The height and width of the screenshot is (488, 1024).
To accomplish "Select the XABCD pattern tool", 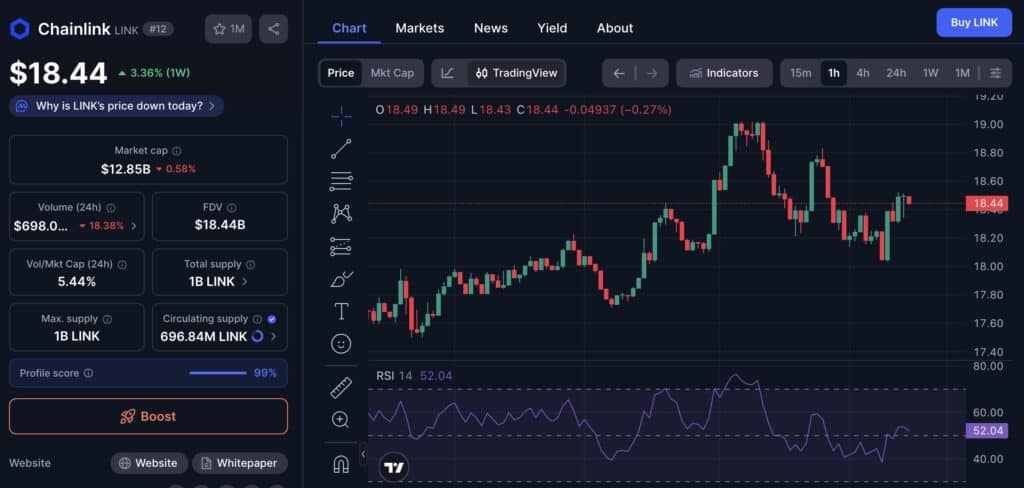I will [x=341, y=213].
